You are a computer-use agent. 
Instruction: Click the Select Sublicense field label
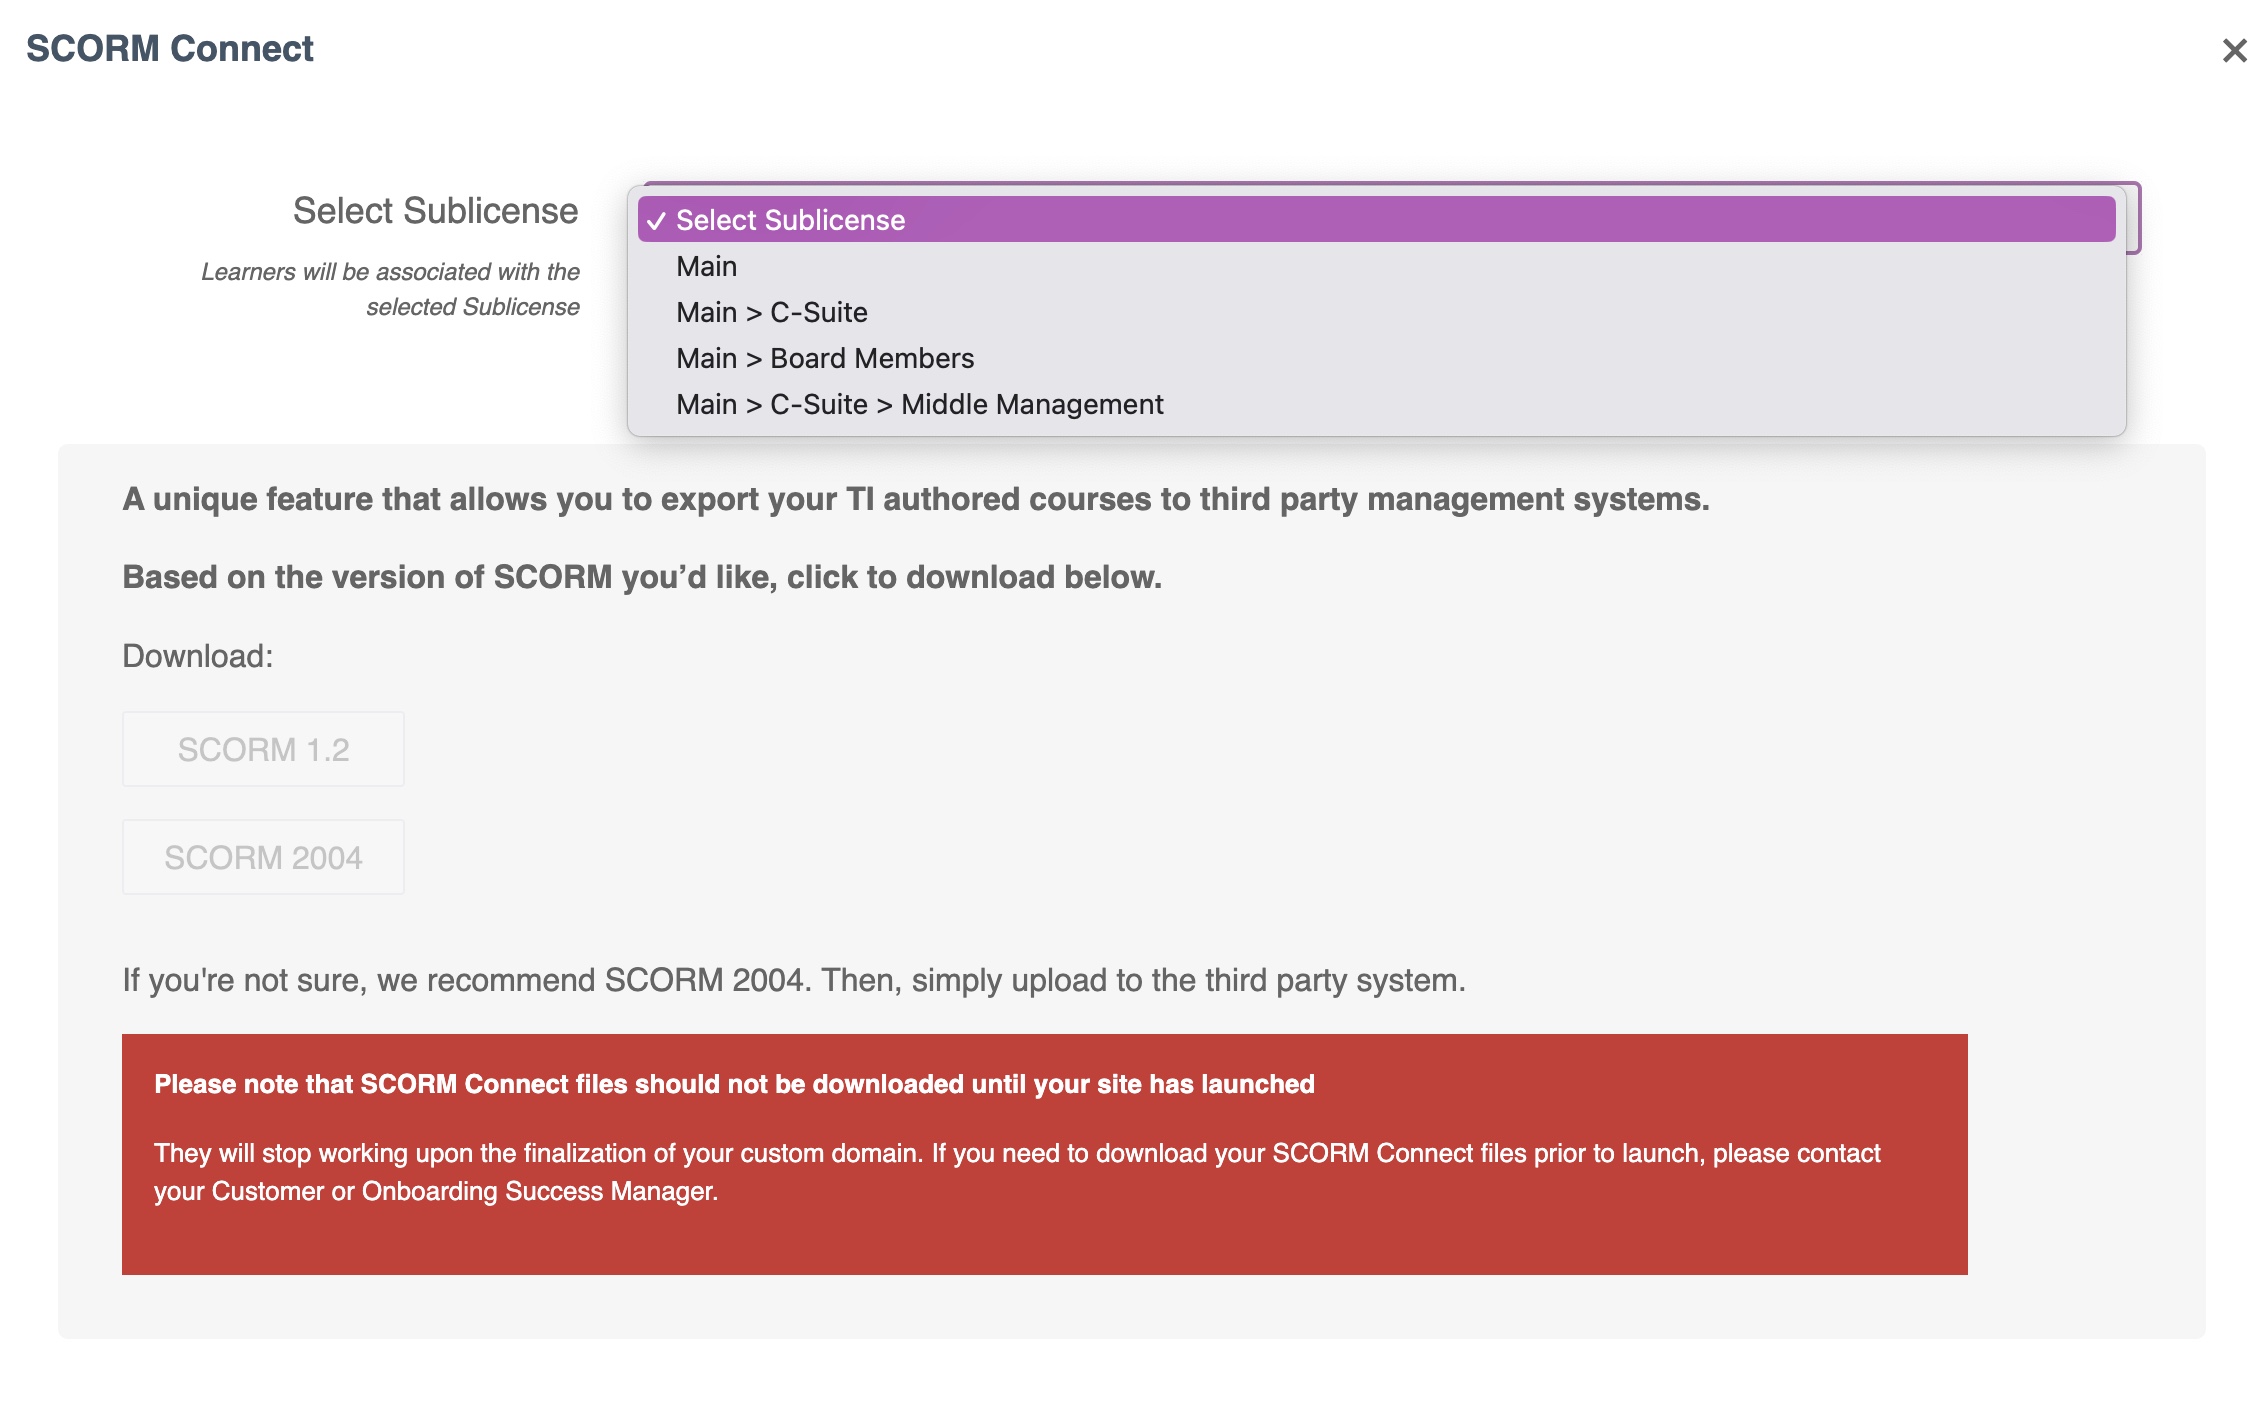click(x=435, y=211)
